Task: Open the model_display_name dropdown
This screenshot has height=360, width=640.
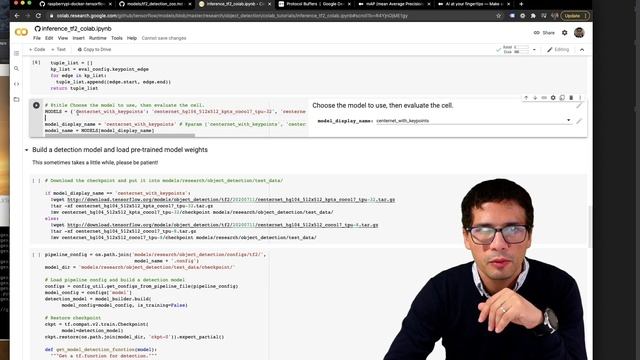Action: pyautogui.click(x=473, y=121)
